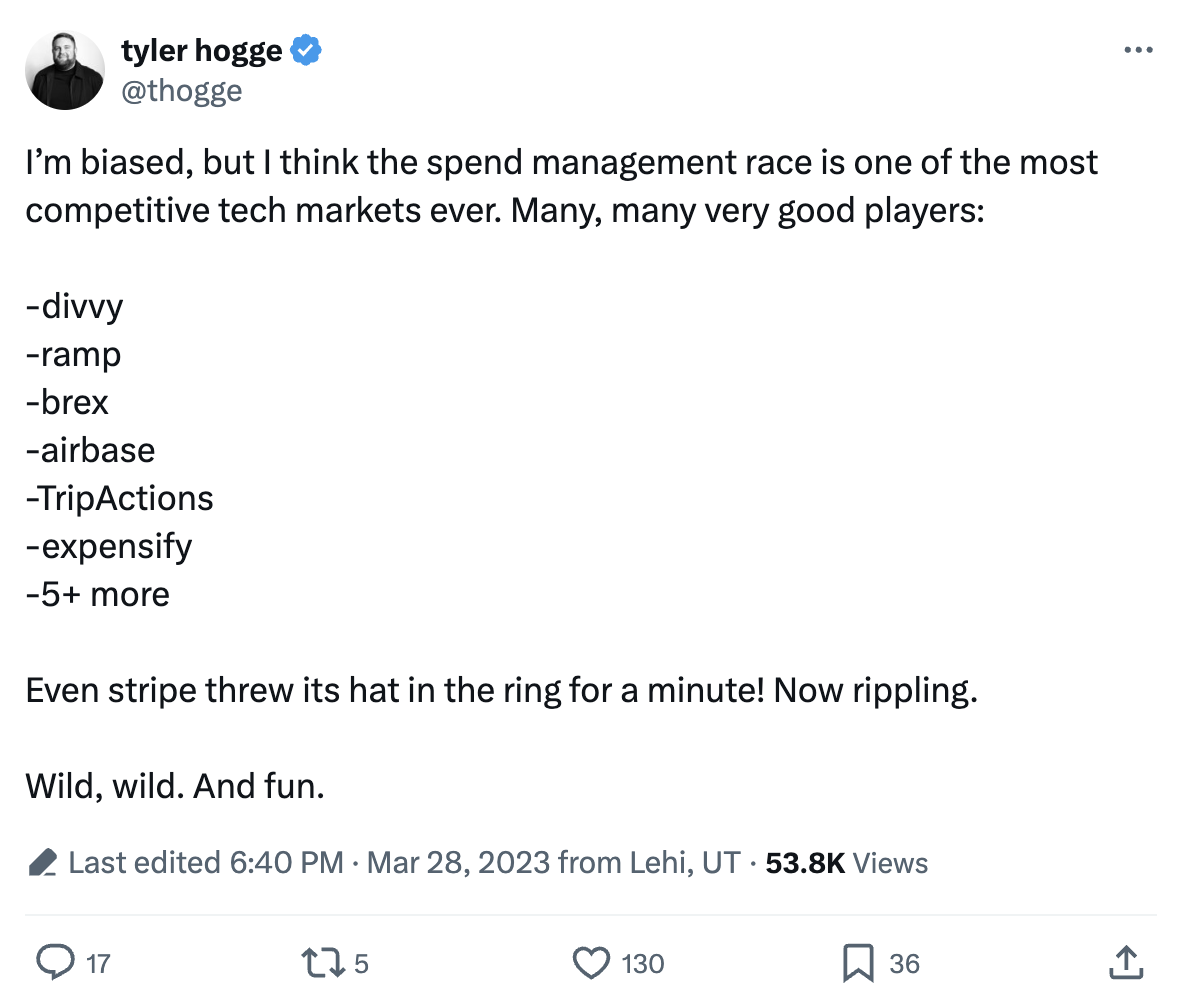Click the 36 bookmarks count

tap(904, 964)
